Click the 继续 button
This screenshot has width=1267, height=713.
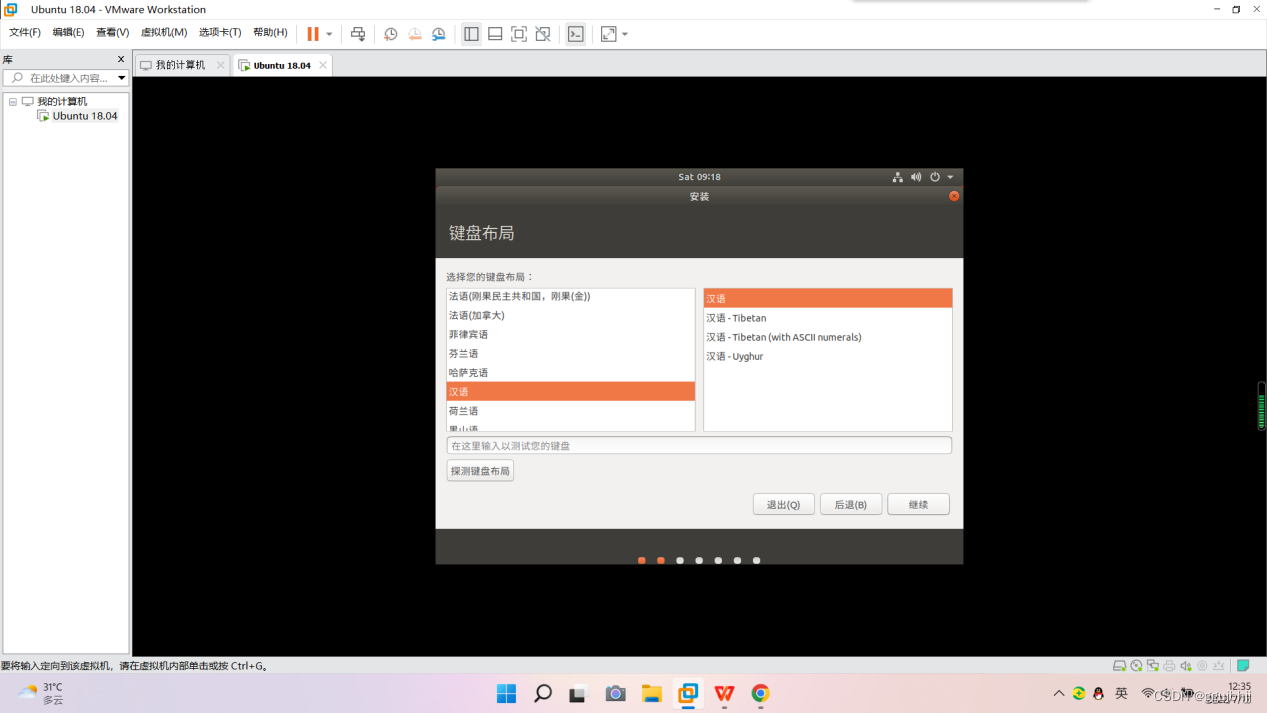tap(918, 505)
